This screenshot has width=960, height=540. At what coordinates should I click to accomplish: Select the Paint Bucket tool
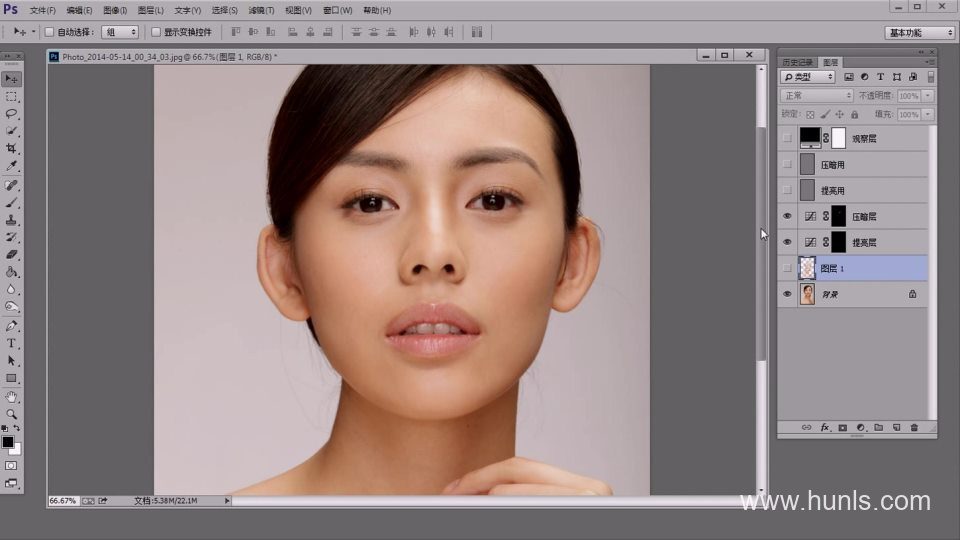click(12, 272)
